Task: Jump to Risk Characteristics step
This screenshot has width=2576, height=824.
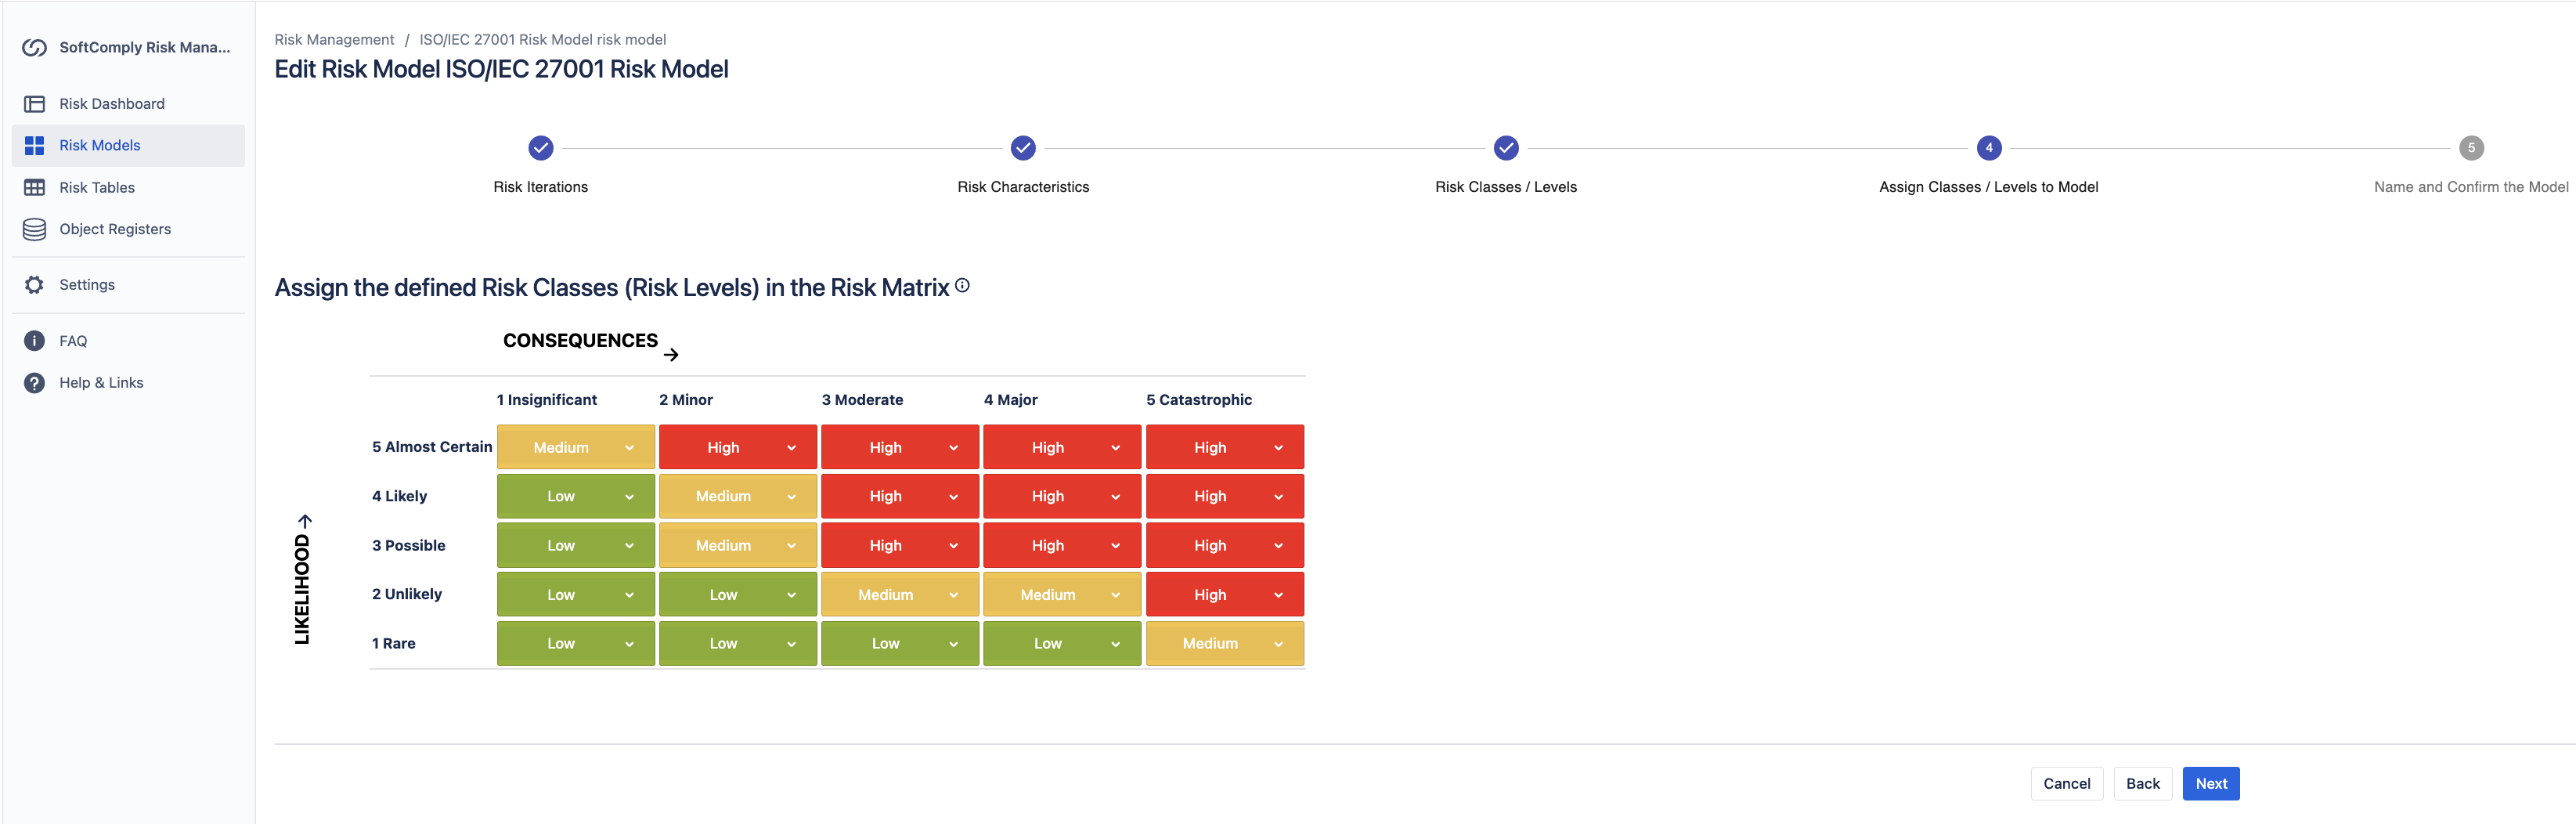Action: (1022, 148)
